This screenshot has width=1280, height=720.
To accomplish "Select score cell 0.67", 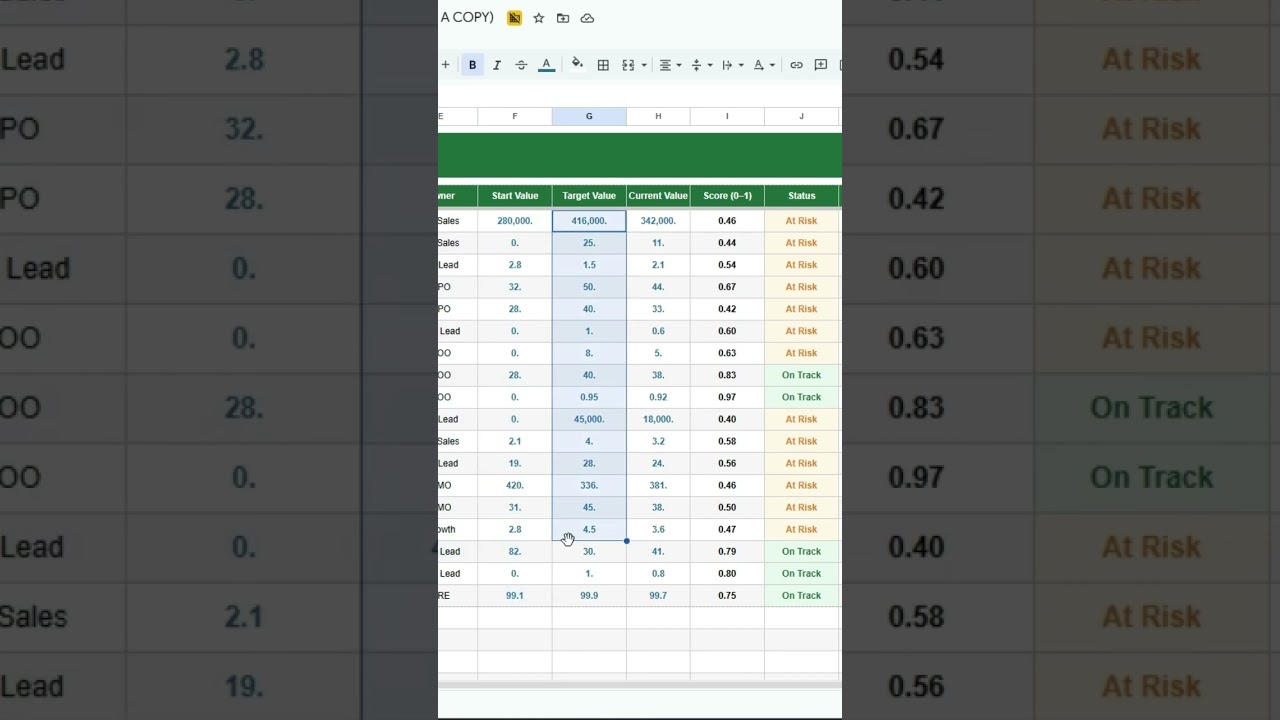I will (727, 287).
